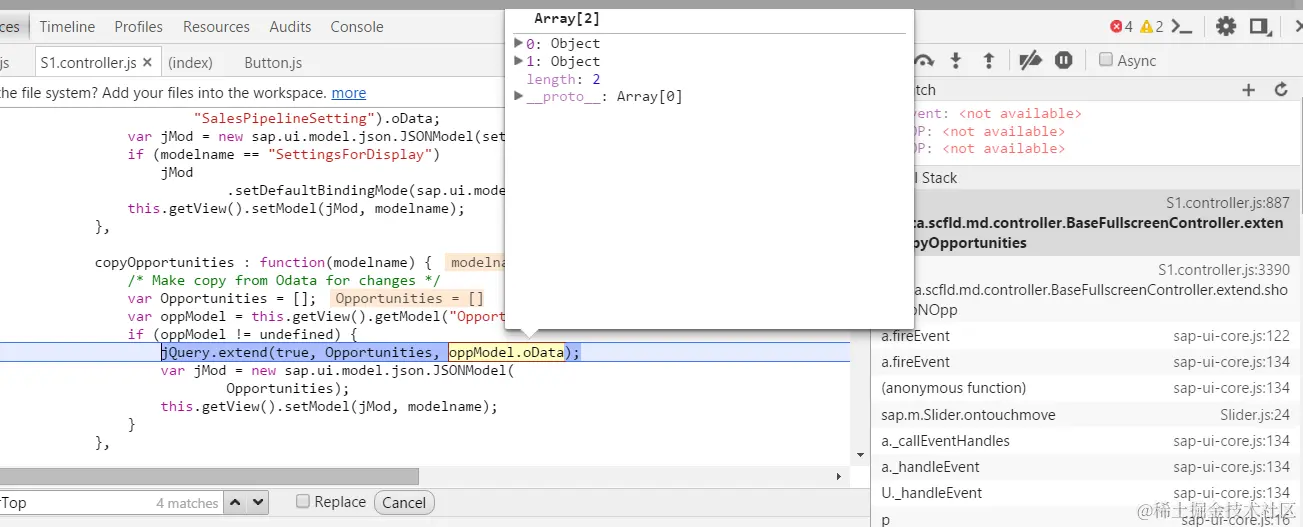Click the yellow warning count icon
The image size is (1303, 527).
pos(1146,27)
